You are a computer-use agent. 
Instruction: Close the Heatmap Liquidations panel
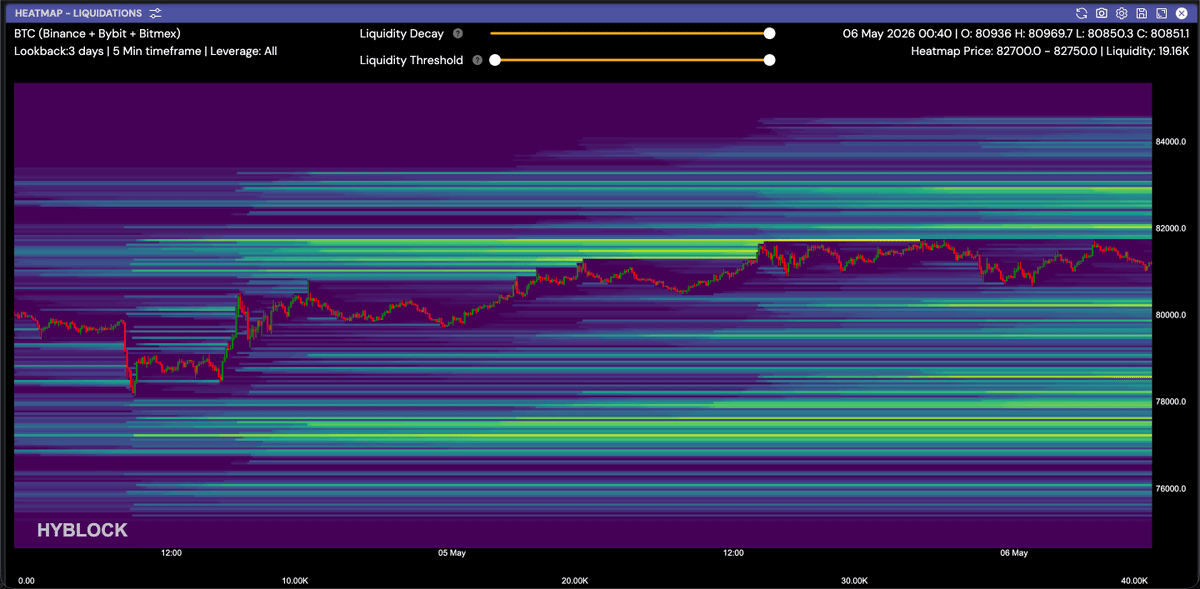click(x=1181, y=13)
